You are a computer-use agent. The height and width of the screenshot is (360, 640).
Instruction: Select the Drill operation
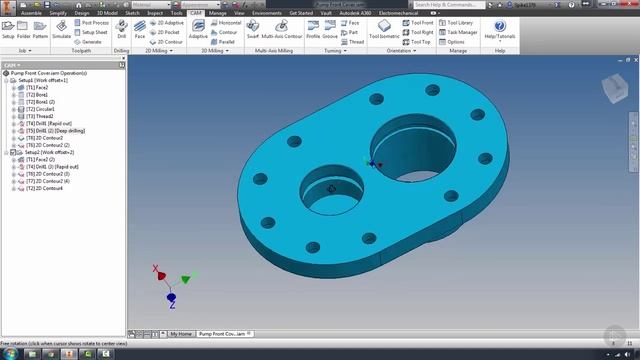122,29
